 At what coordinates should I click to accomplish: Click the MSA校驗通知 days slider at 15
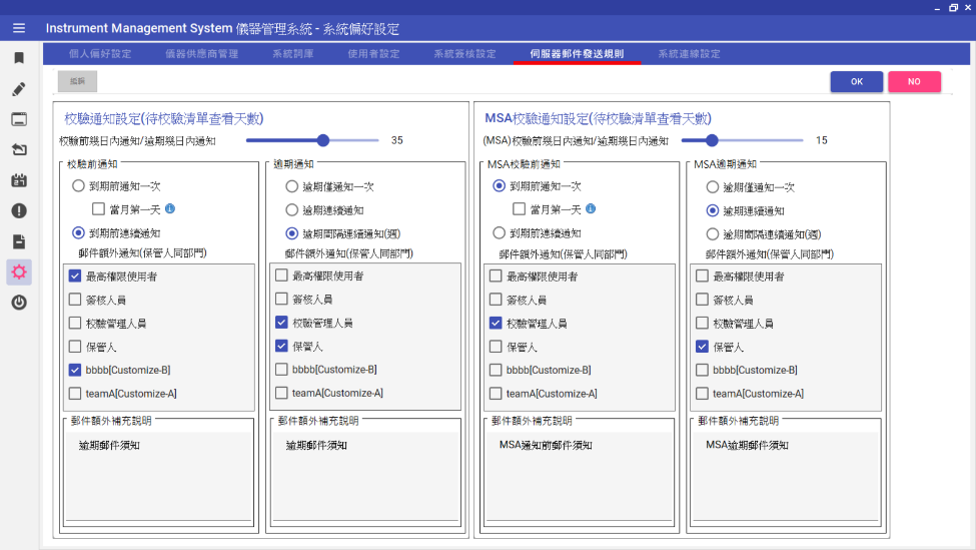[x=712, y=141]
